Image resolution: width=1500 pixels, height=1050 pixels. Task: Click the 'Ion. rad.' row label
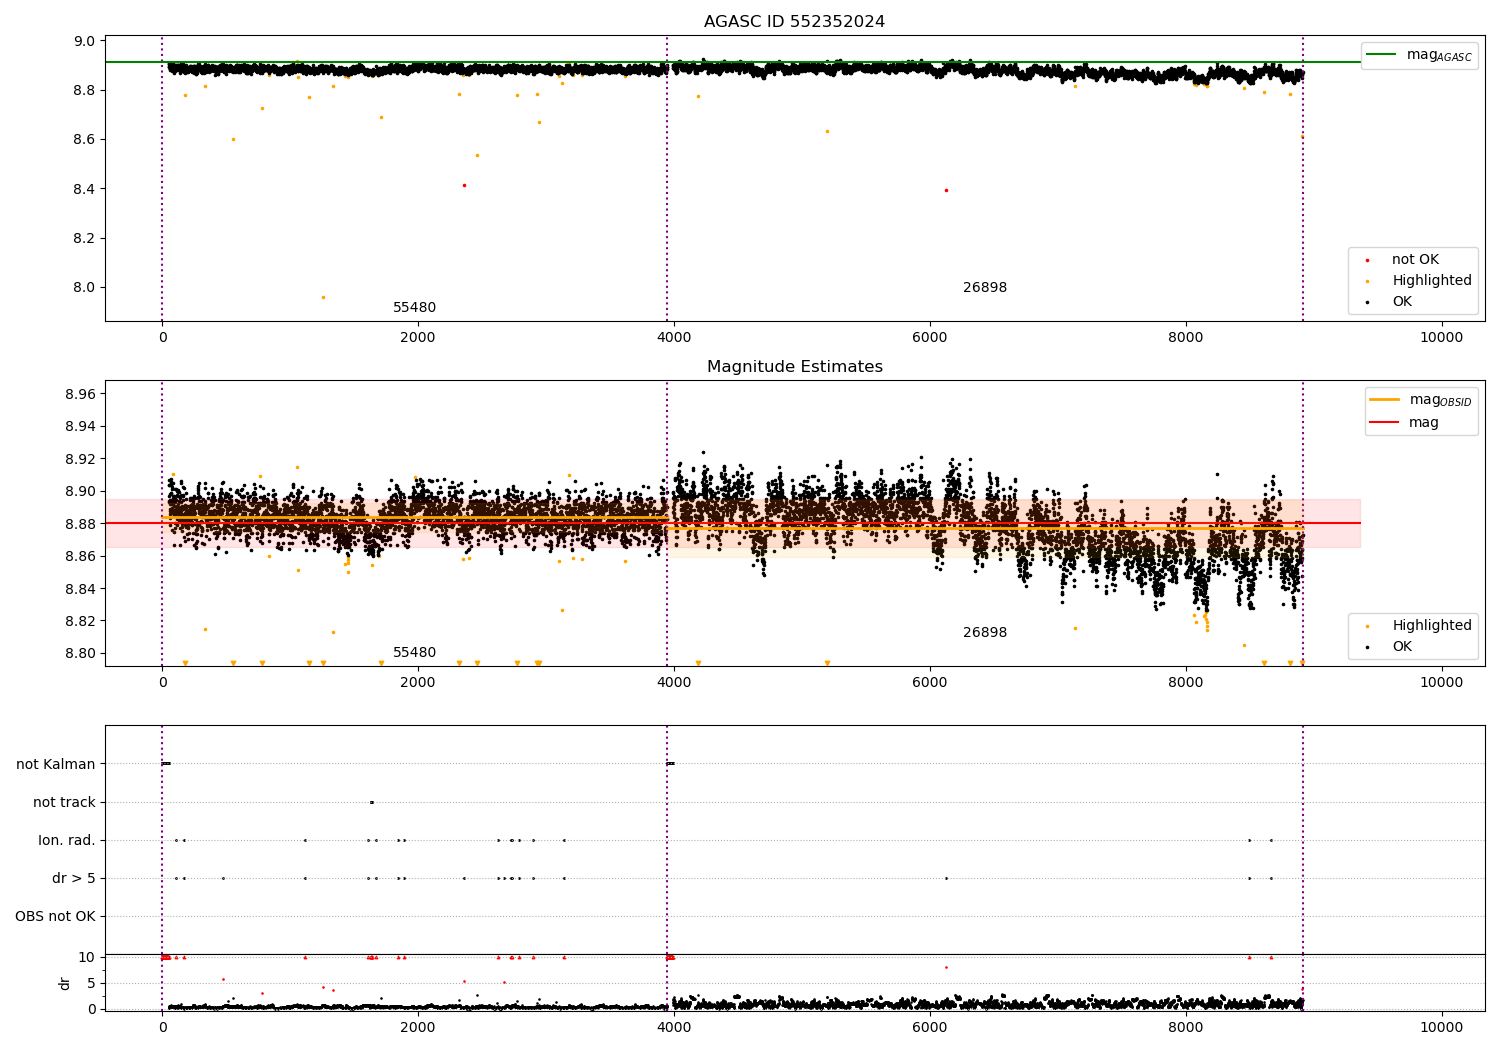pyautogui.click(x=67, y=840)
